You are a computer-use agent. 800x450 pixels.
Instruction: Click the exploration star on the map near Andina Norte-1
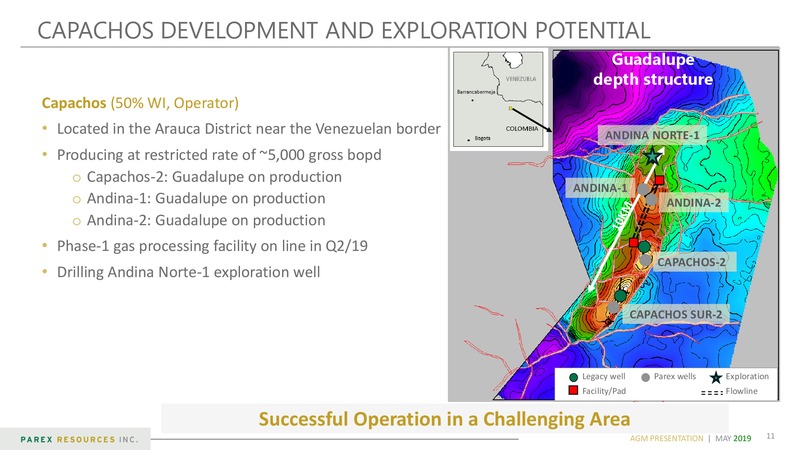[652, 157]
